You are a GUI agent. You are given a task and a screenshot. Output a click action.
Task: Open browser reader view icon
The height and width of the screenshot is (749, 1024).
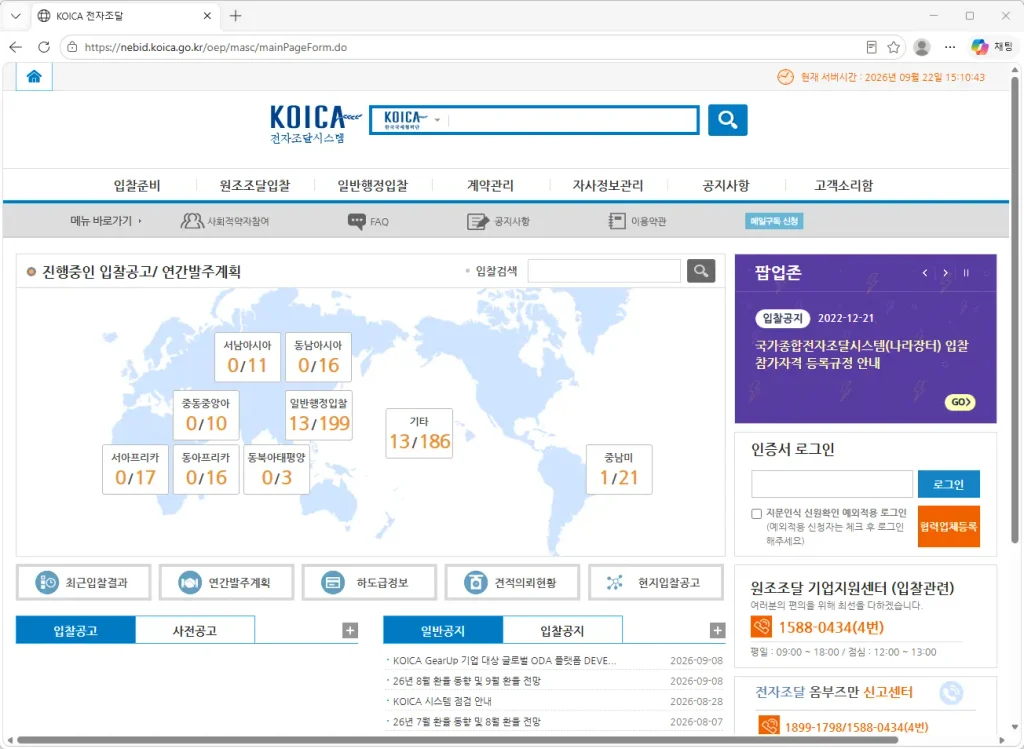pyautogui.click(x=871, y=47)
